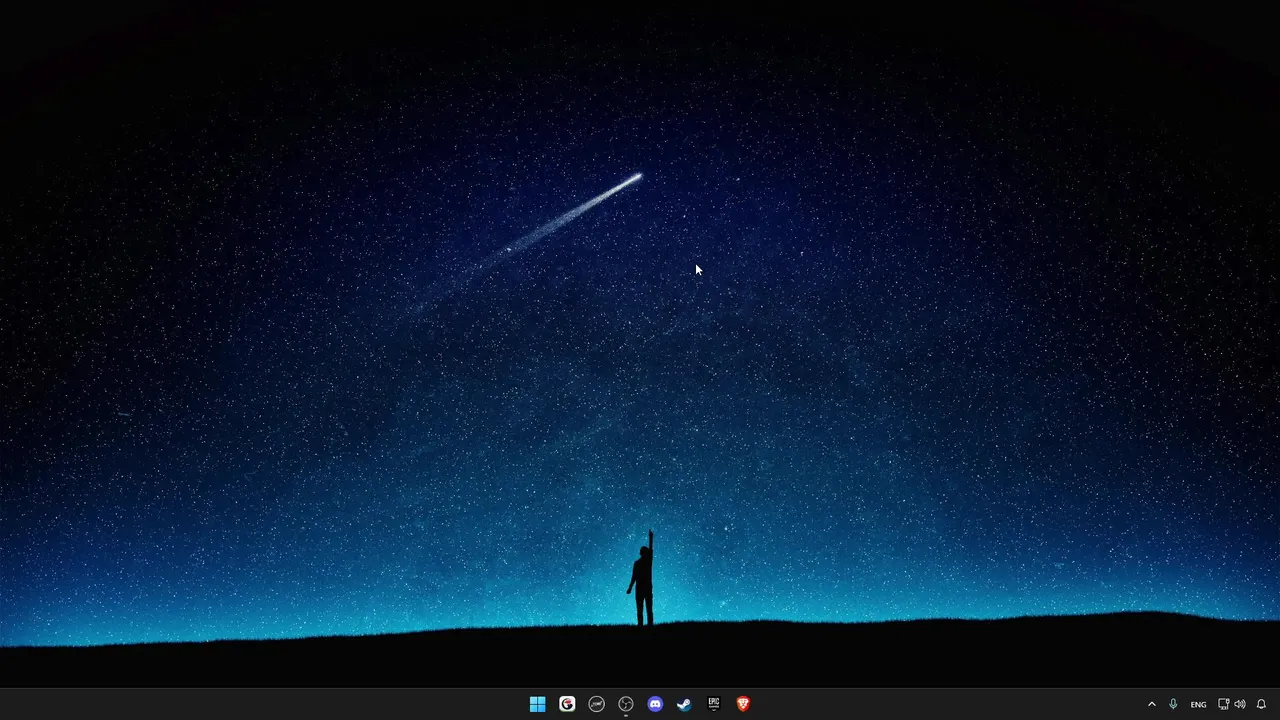Open the Windows Start menu
The image size is (1280, 720).
[x=537, y=704]
